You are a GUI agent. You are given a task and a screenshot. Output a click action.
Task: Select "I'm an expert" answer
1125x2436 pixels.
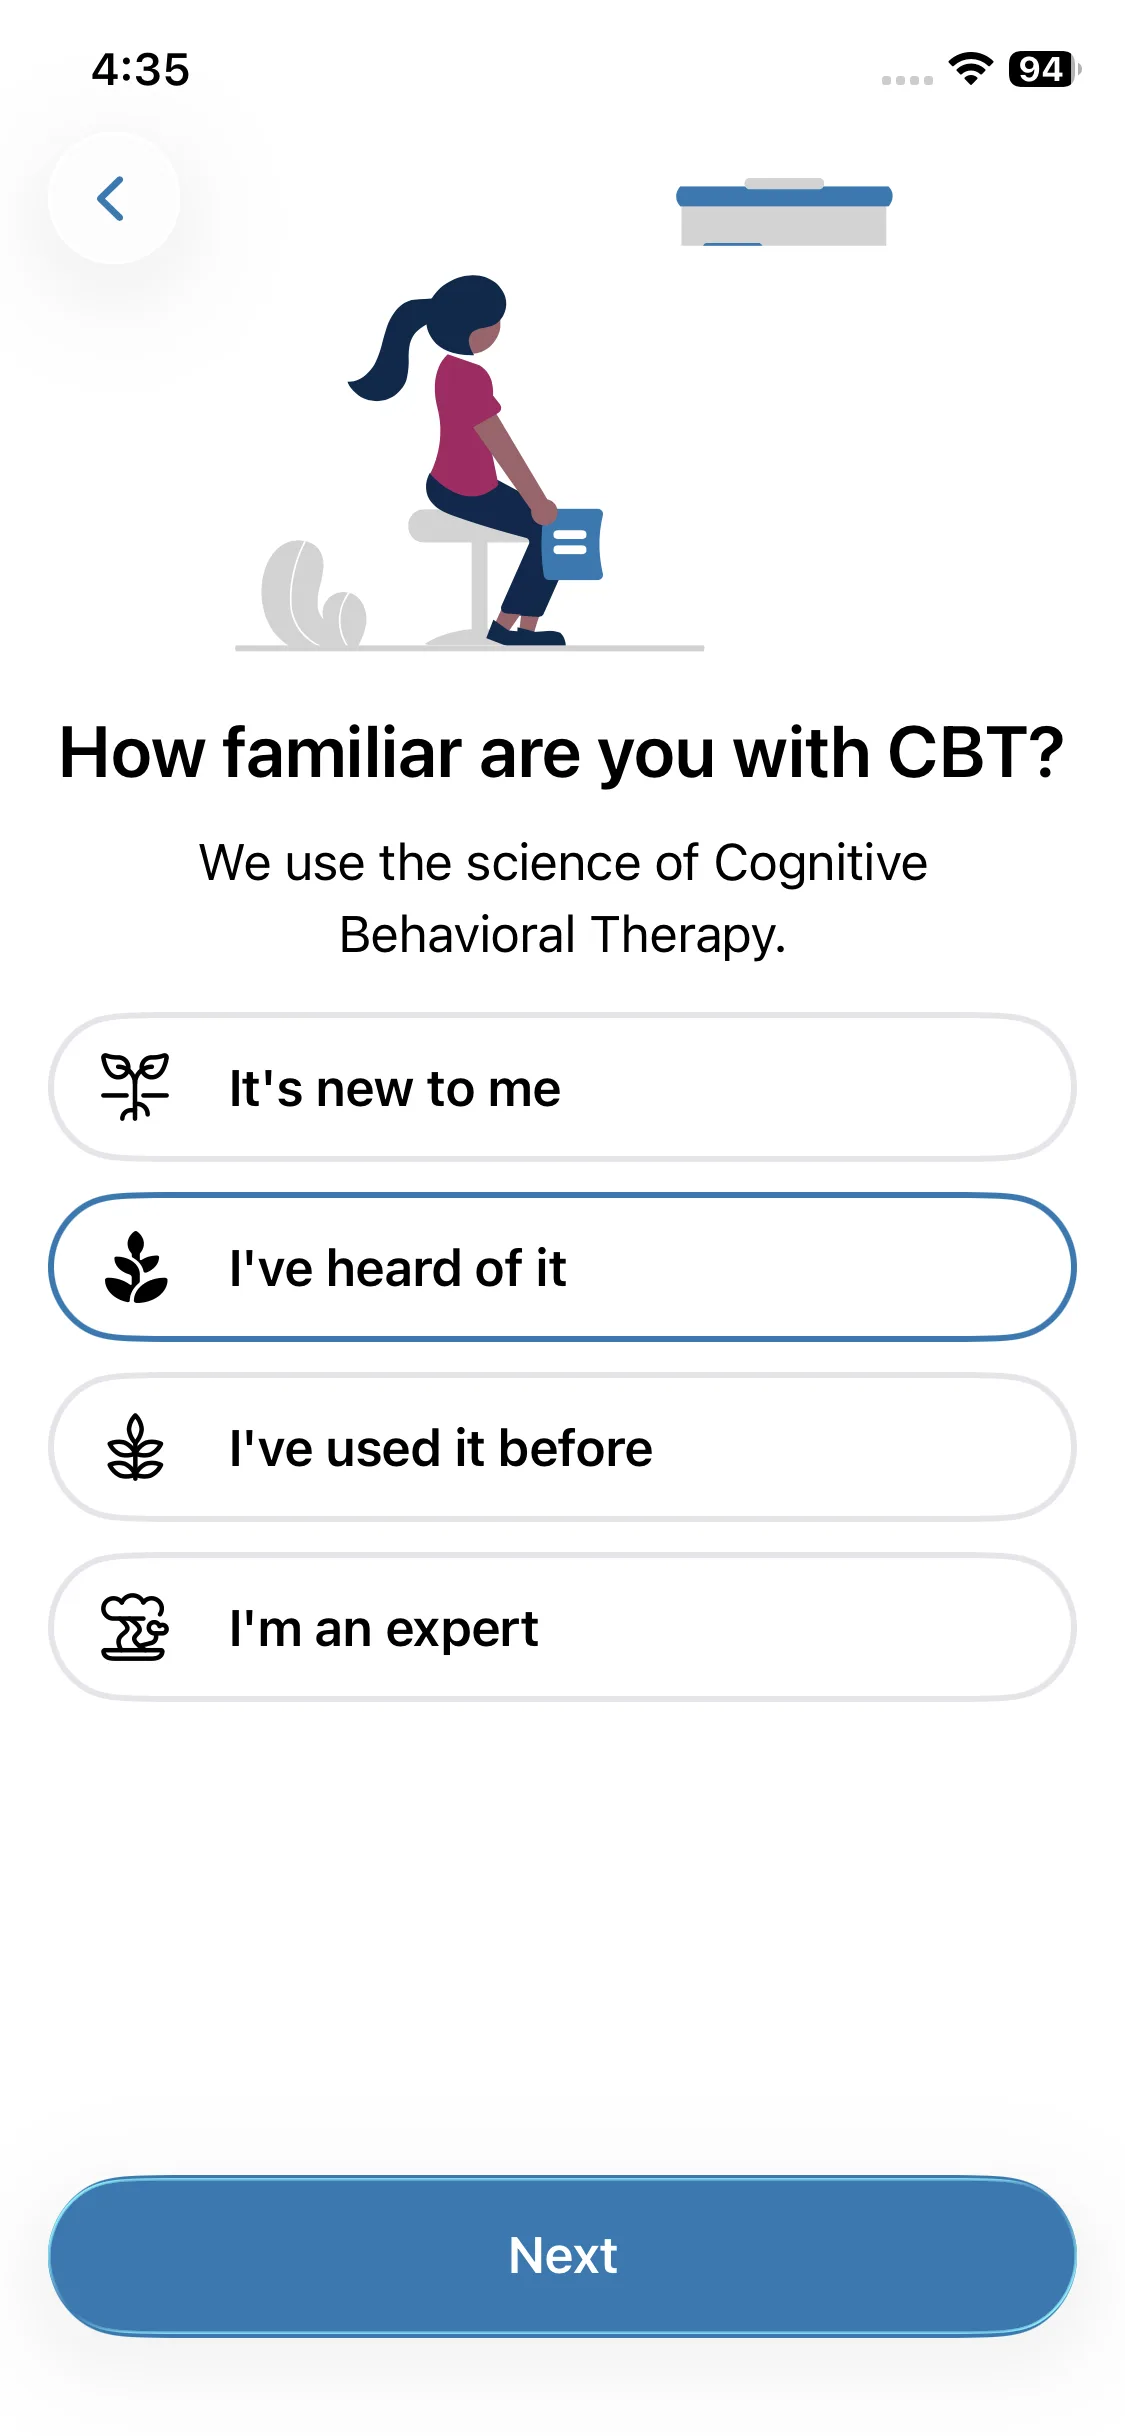pyautogui.click(x=562, y=1627)
